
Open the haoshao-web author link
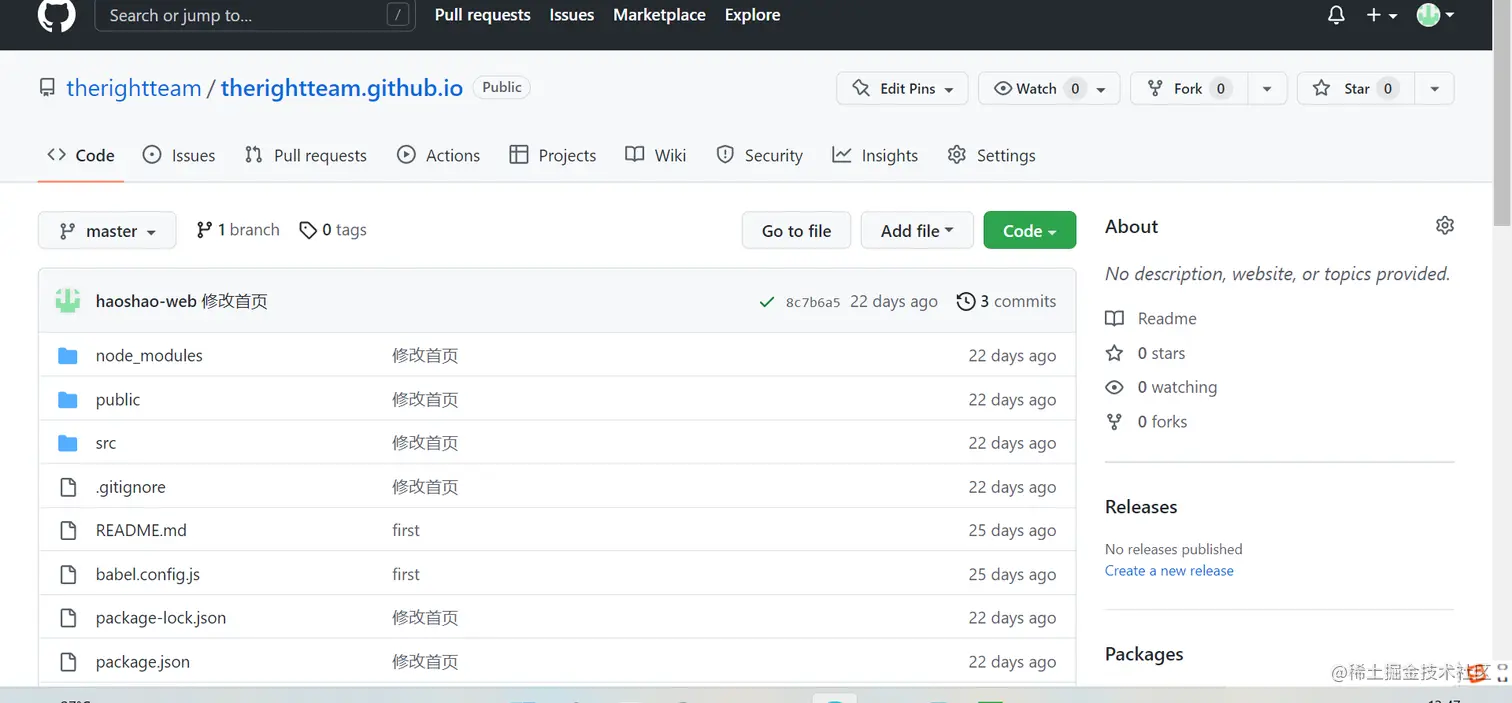pos(146,301)
